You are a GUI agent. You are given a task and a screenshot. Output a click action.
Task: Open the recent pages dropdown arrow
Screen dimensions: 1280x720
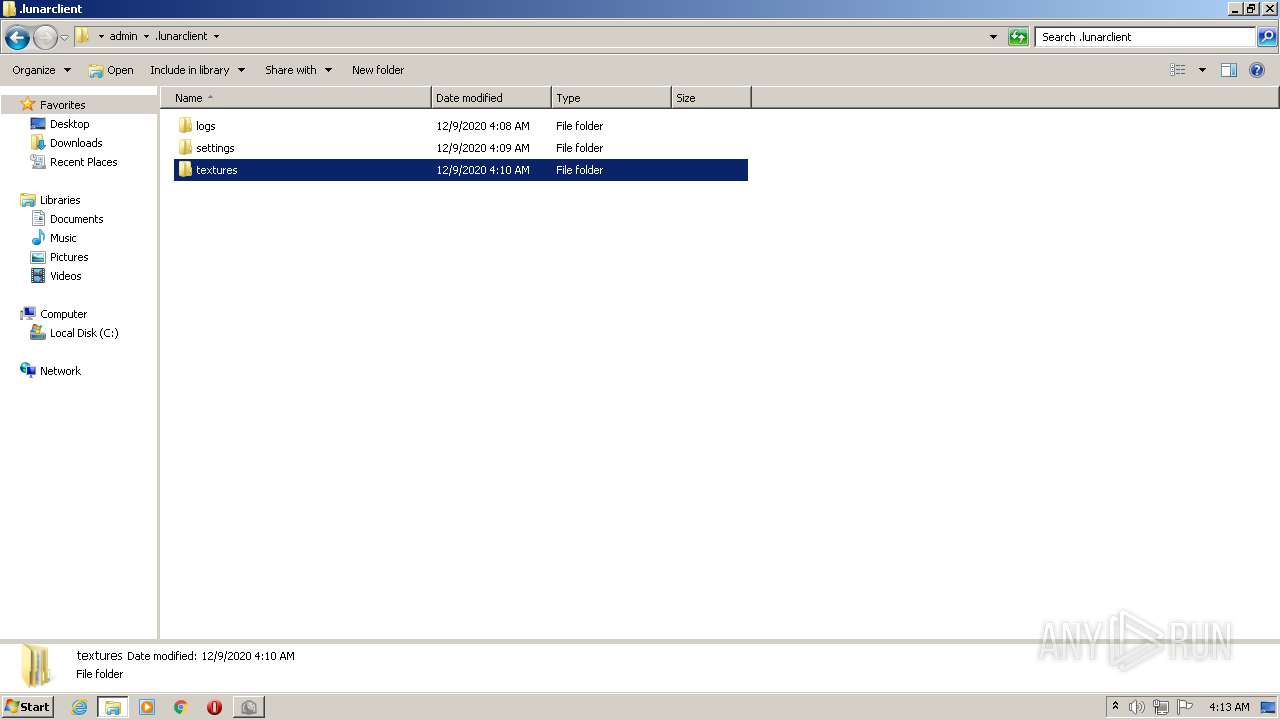[65, 37]
